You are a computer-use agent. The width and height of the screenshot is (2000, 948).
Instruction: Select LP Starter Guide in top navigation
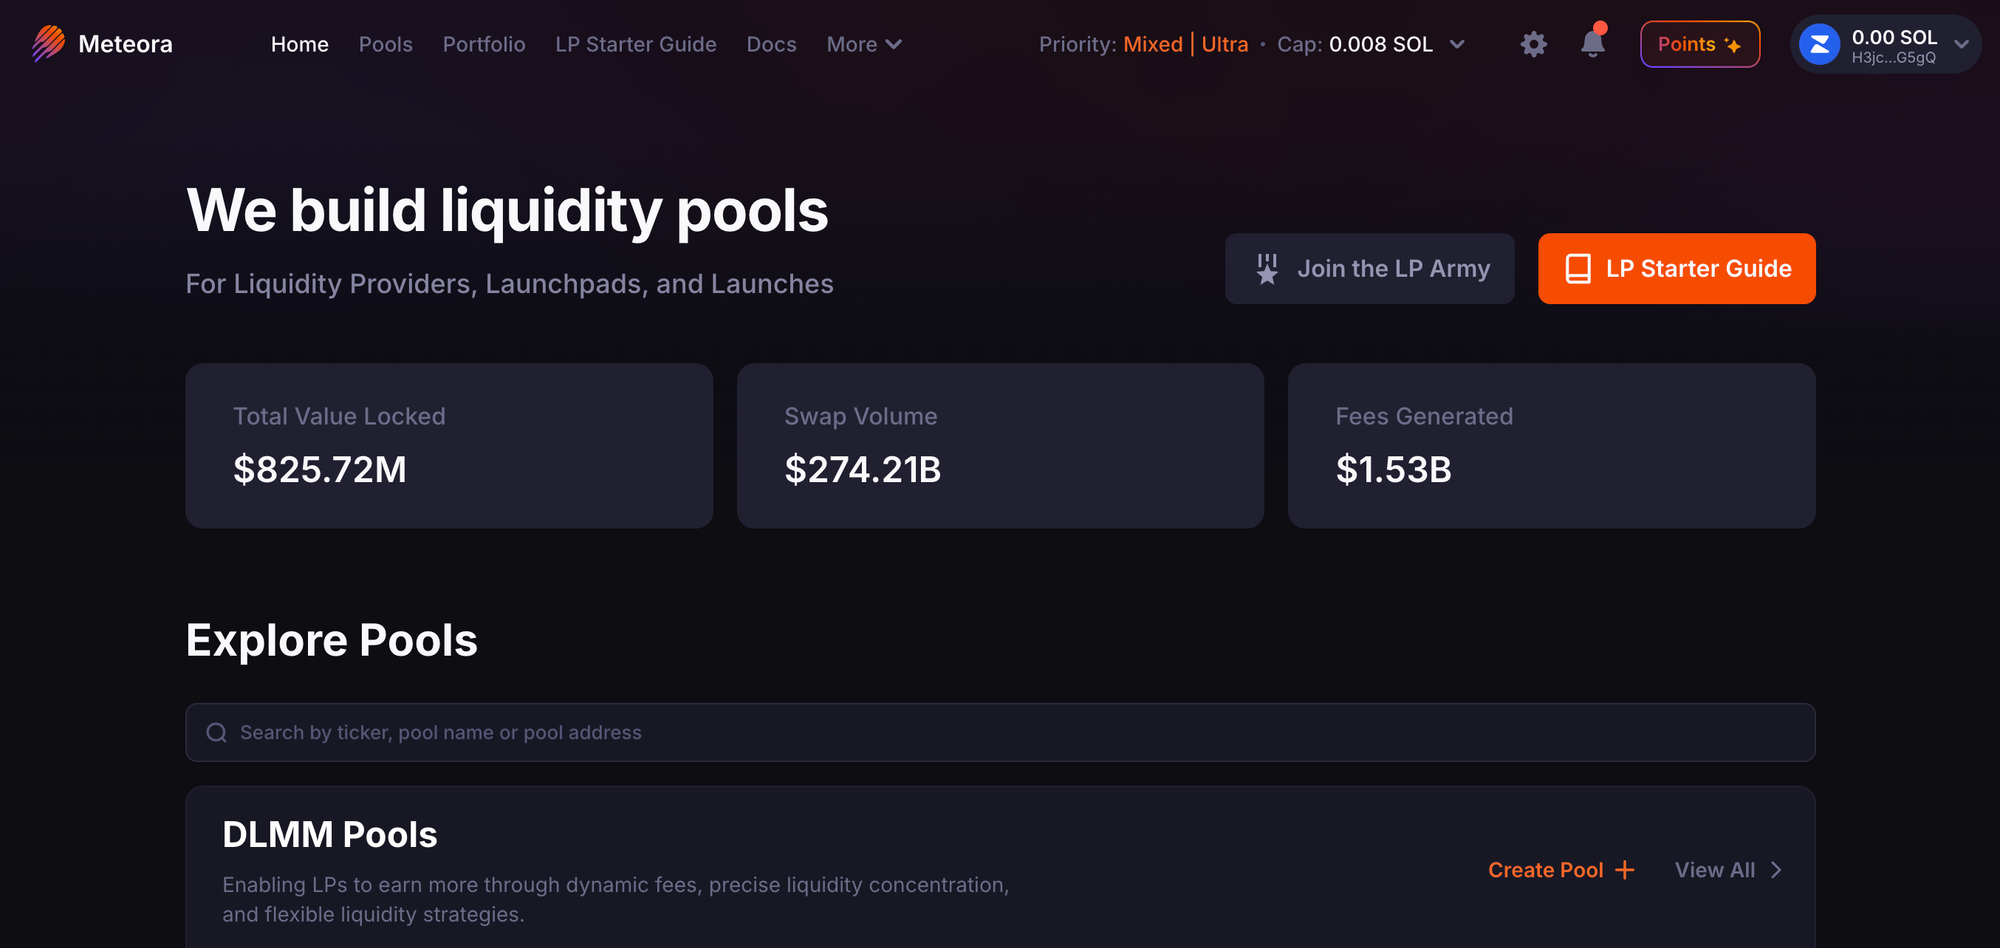636,44
